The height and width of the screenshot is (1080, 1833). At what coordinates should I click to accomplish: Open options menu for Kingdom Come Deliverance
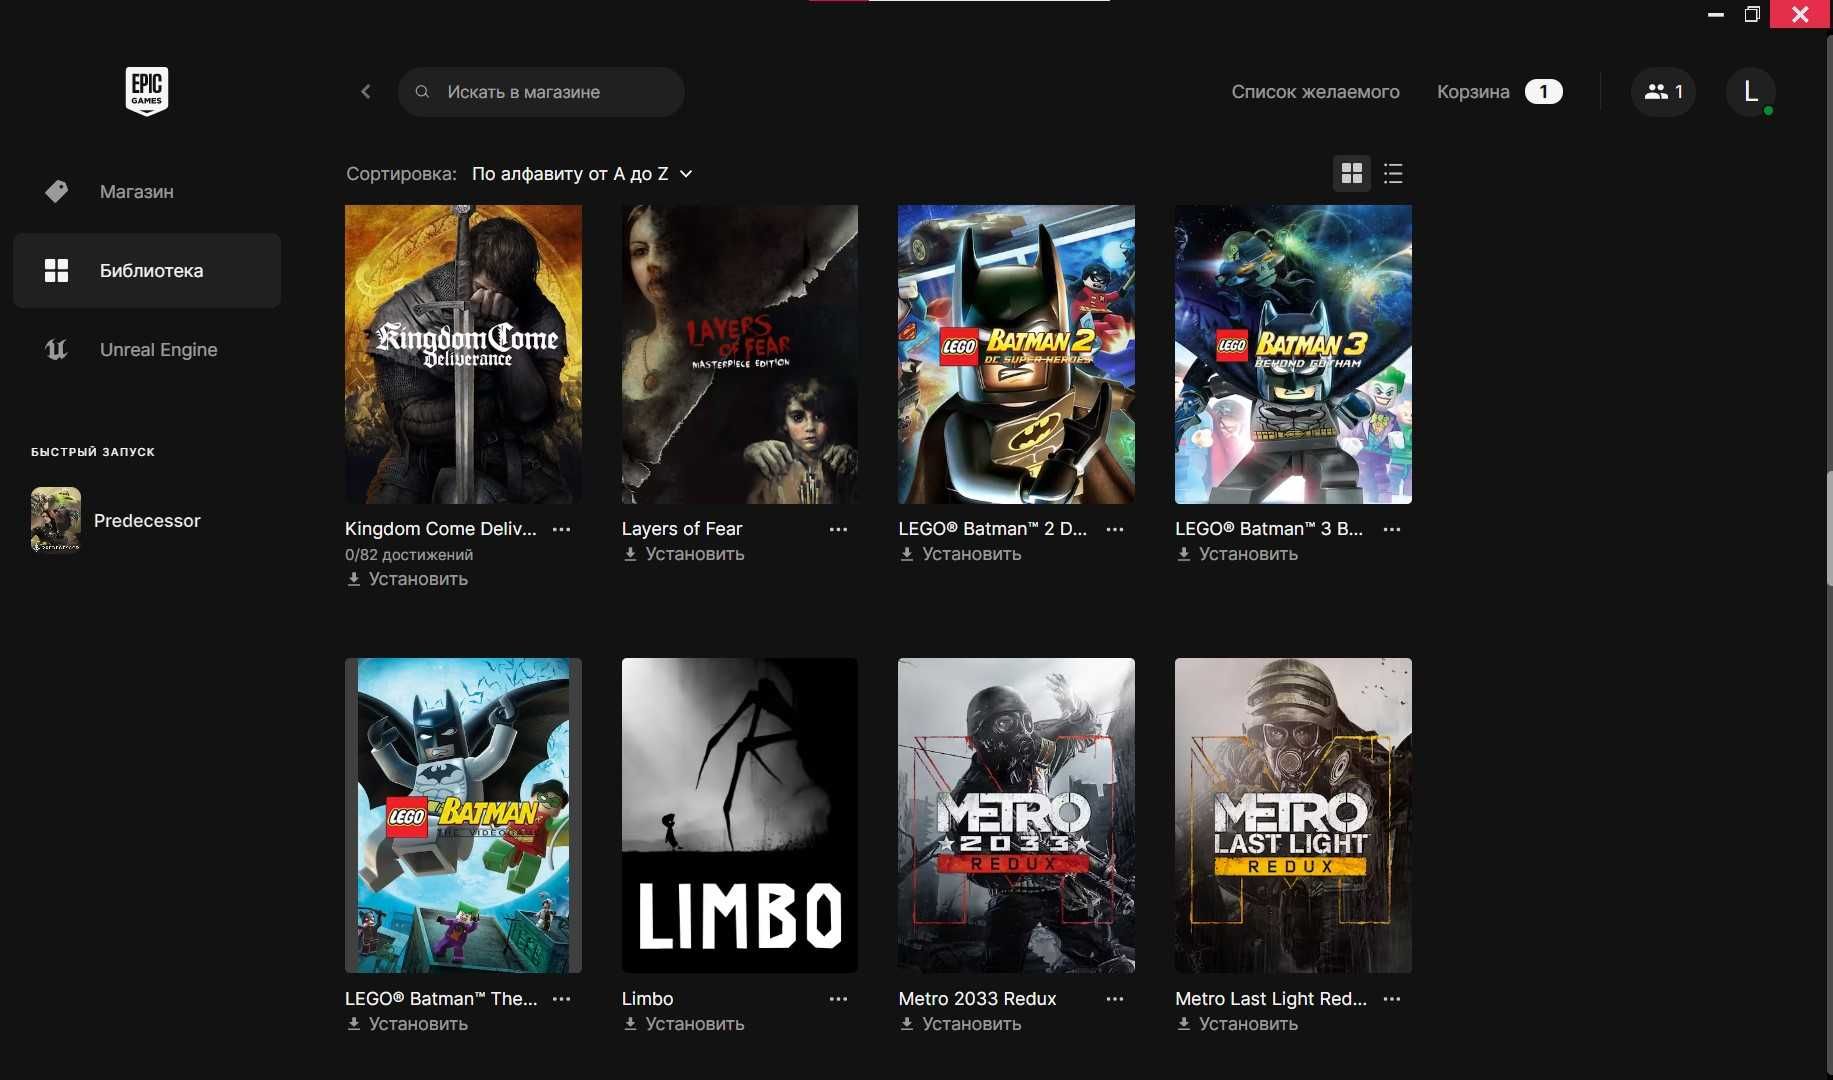click(x=562, y=529)
